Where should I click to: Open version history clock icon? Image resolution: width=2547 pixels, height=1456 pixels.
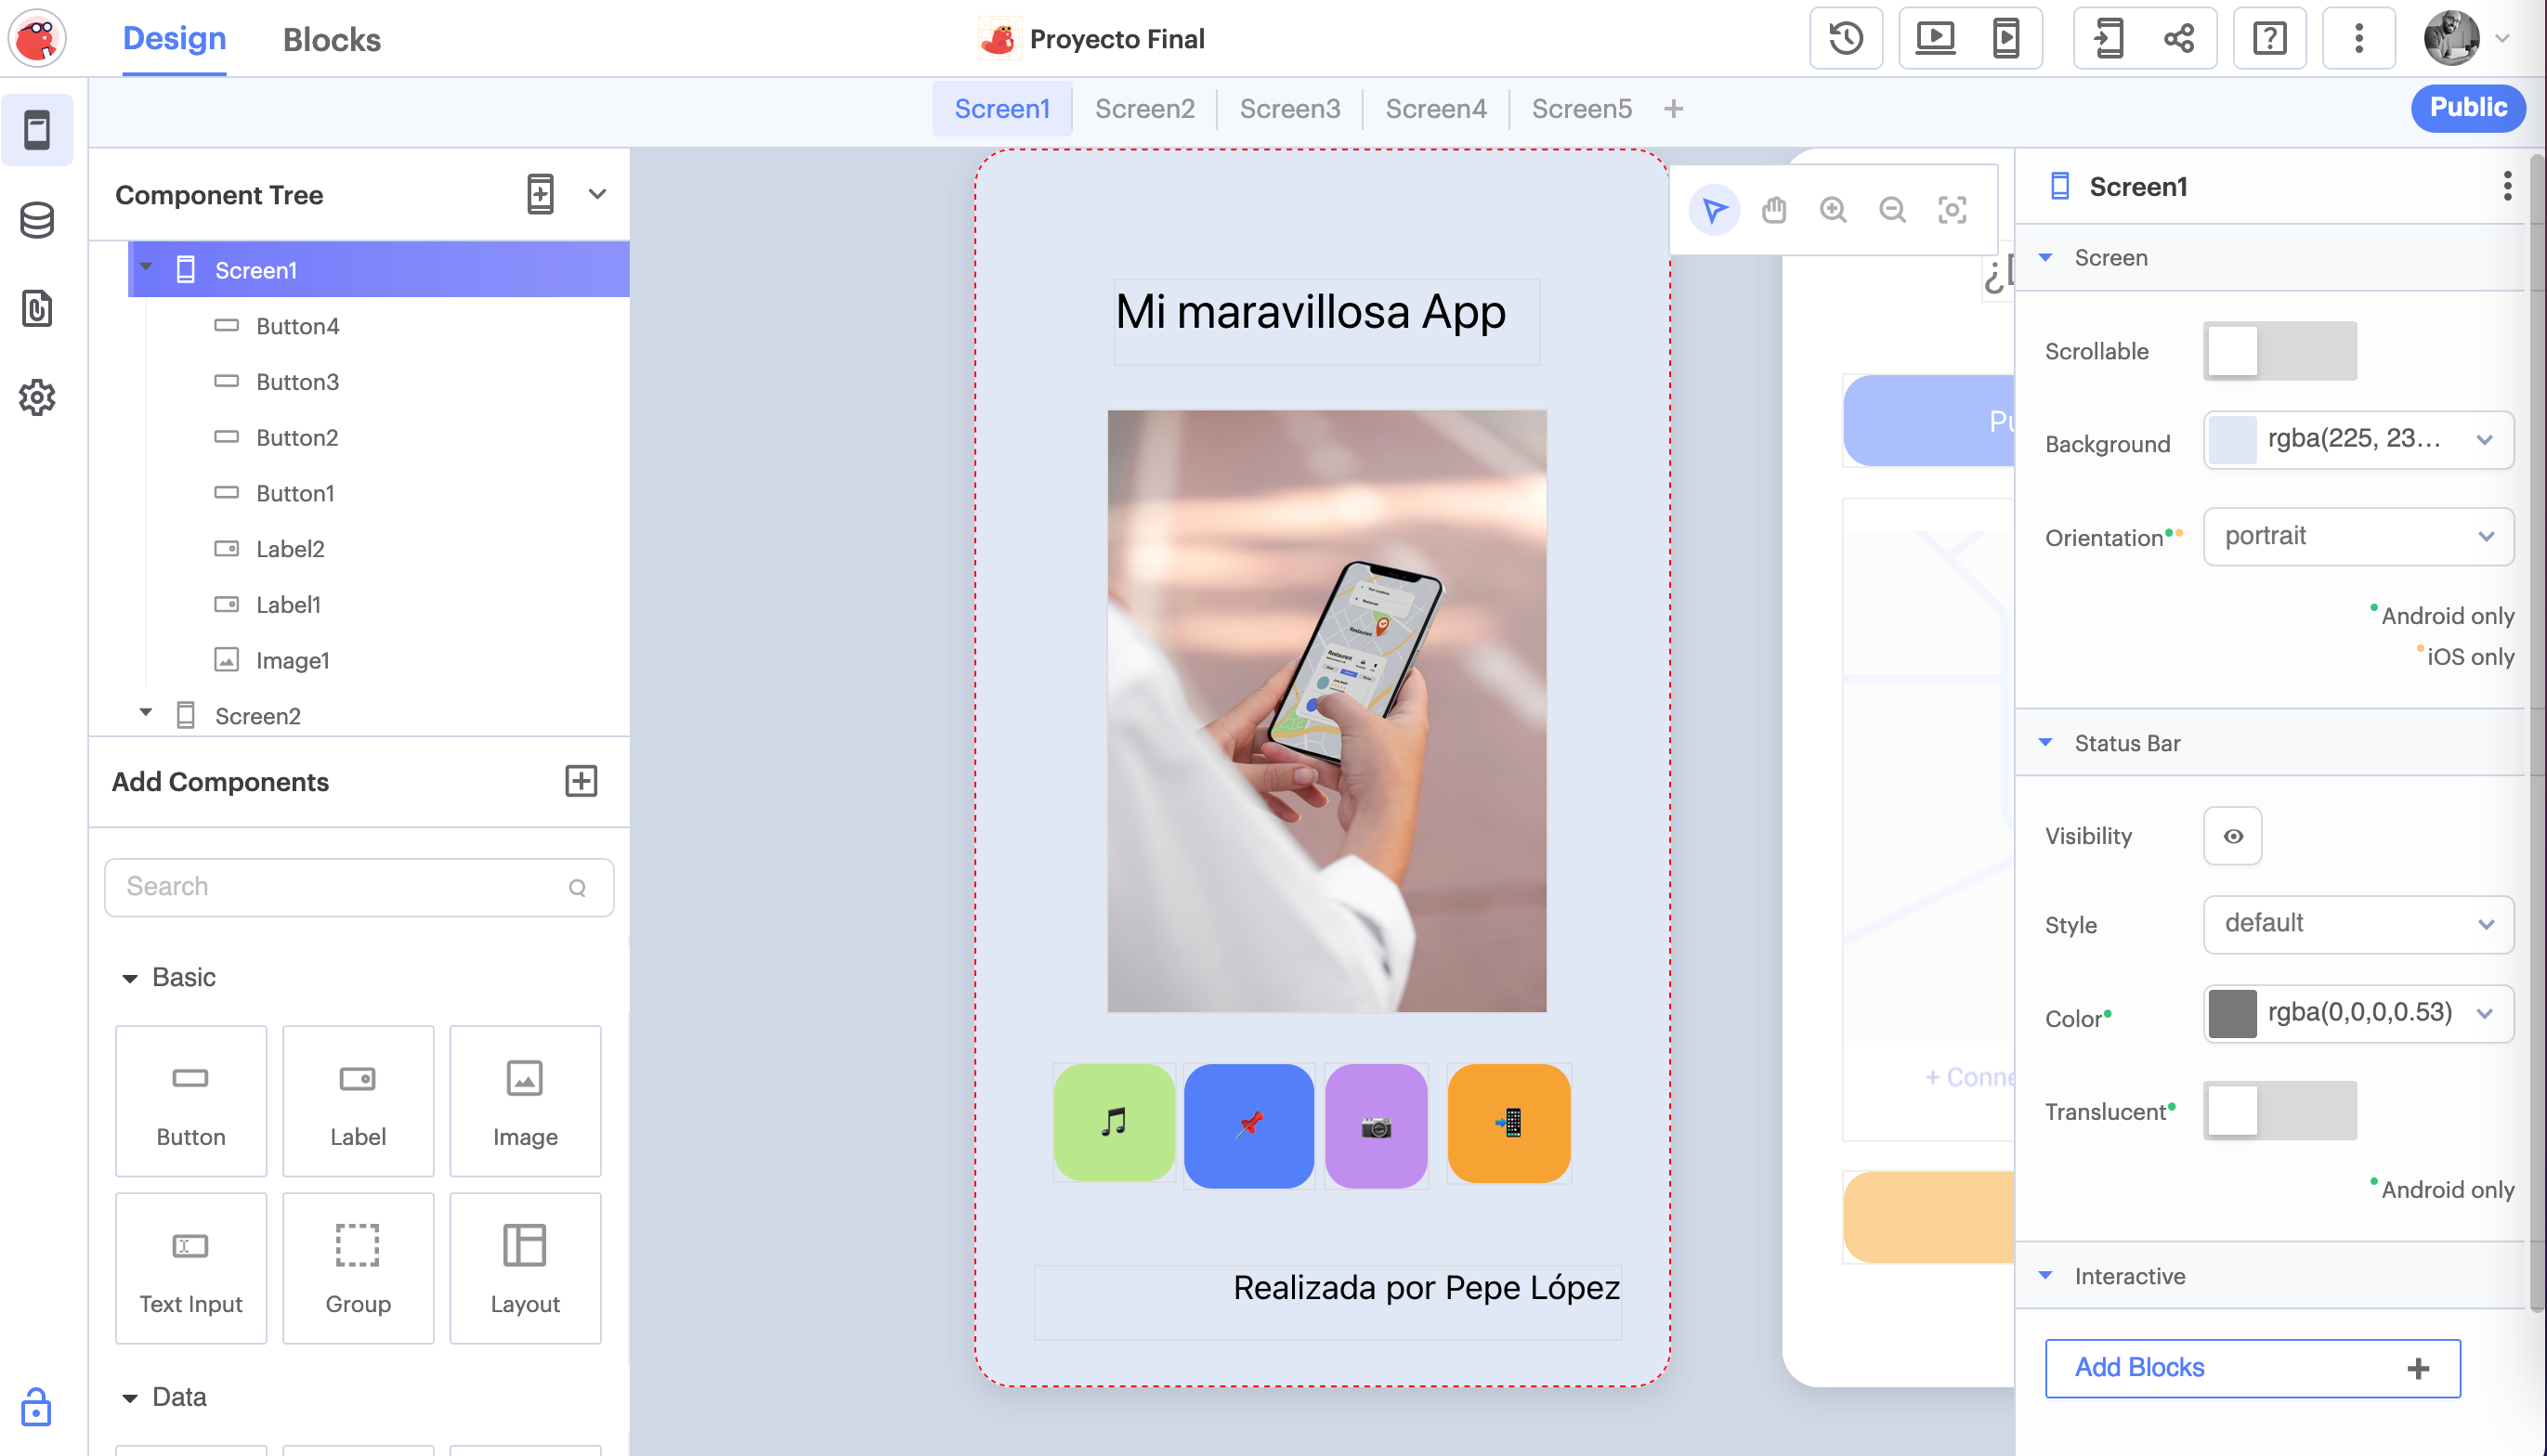(x=1845, y=39)
